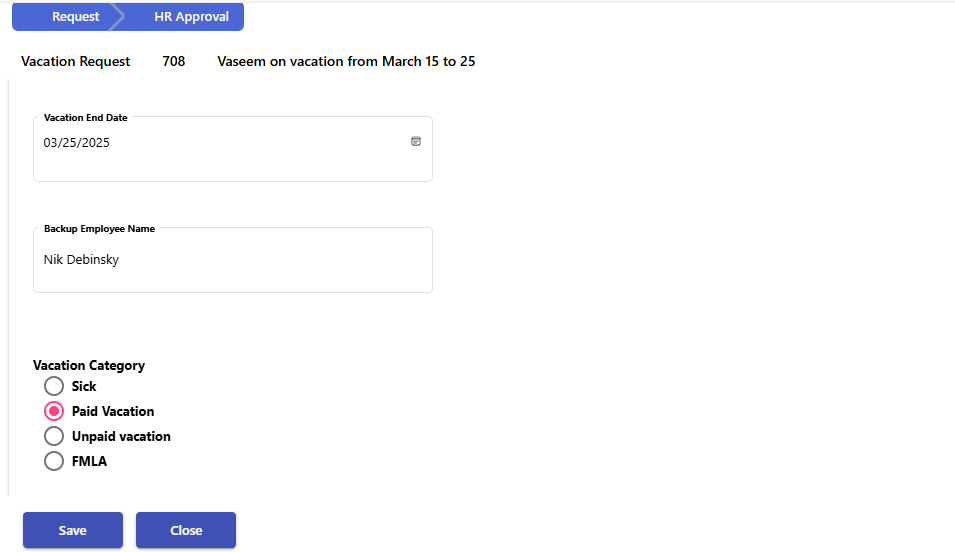The width and height of the screenshot is (955, 552).
Task: Click the Close button
Action: (x=186, y=530)
